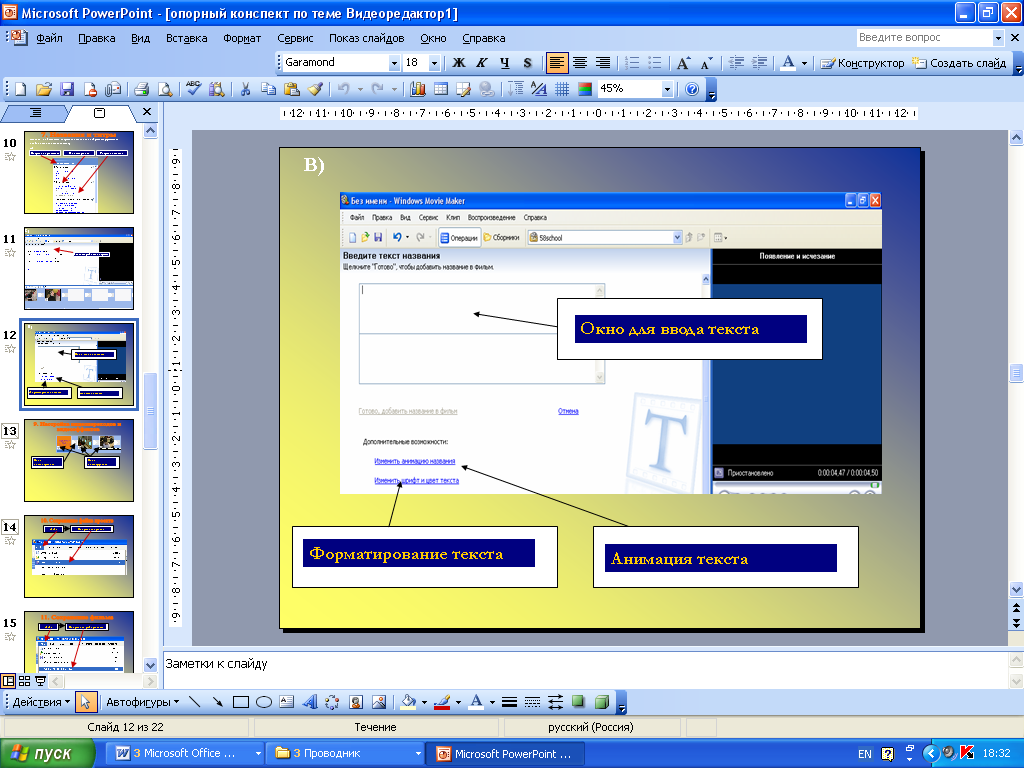The width and height of the screenshot is (1024, 768).
Task: Toggle the Select Objects arrow pointer
Action: coord(86,702)
